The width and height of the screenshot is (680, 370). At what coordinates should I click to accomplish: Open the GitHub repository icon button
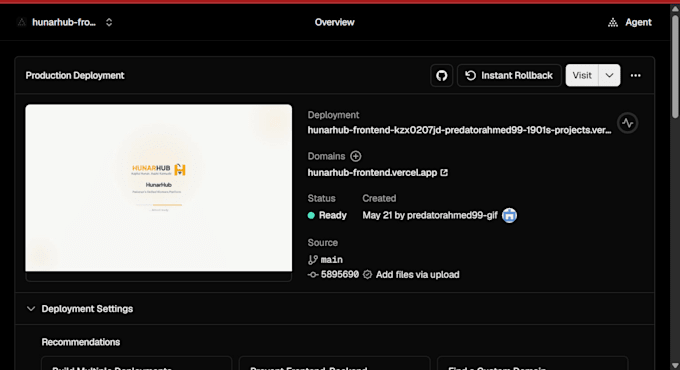(x=441, y=75)
